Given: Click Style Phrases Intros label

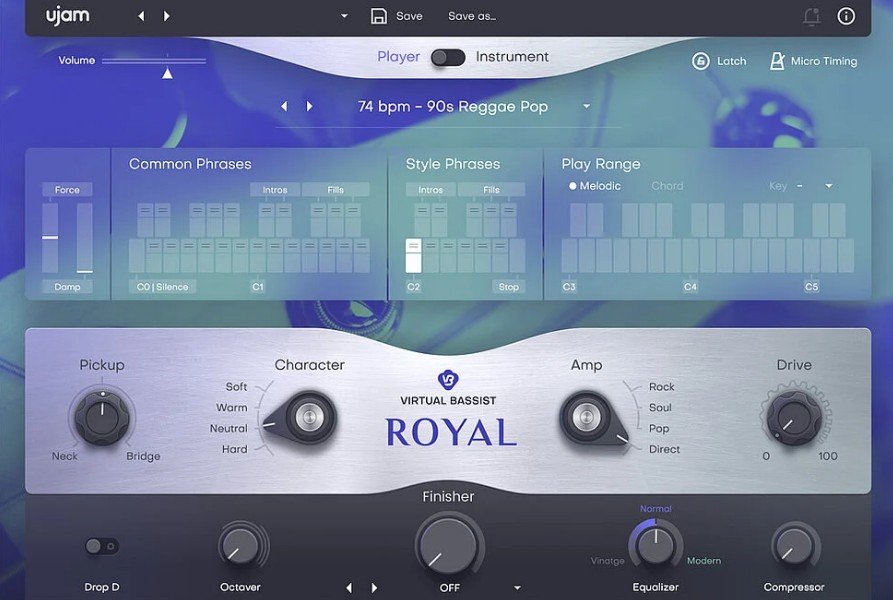Looking at the screenshot, I should pyautogui.click(x=431, y=190).
